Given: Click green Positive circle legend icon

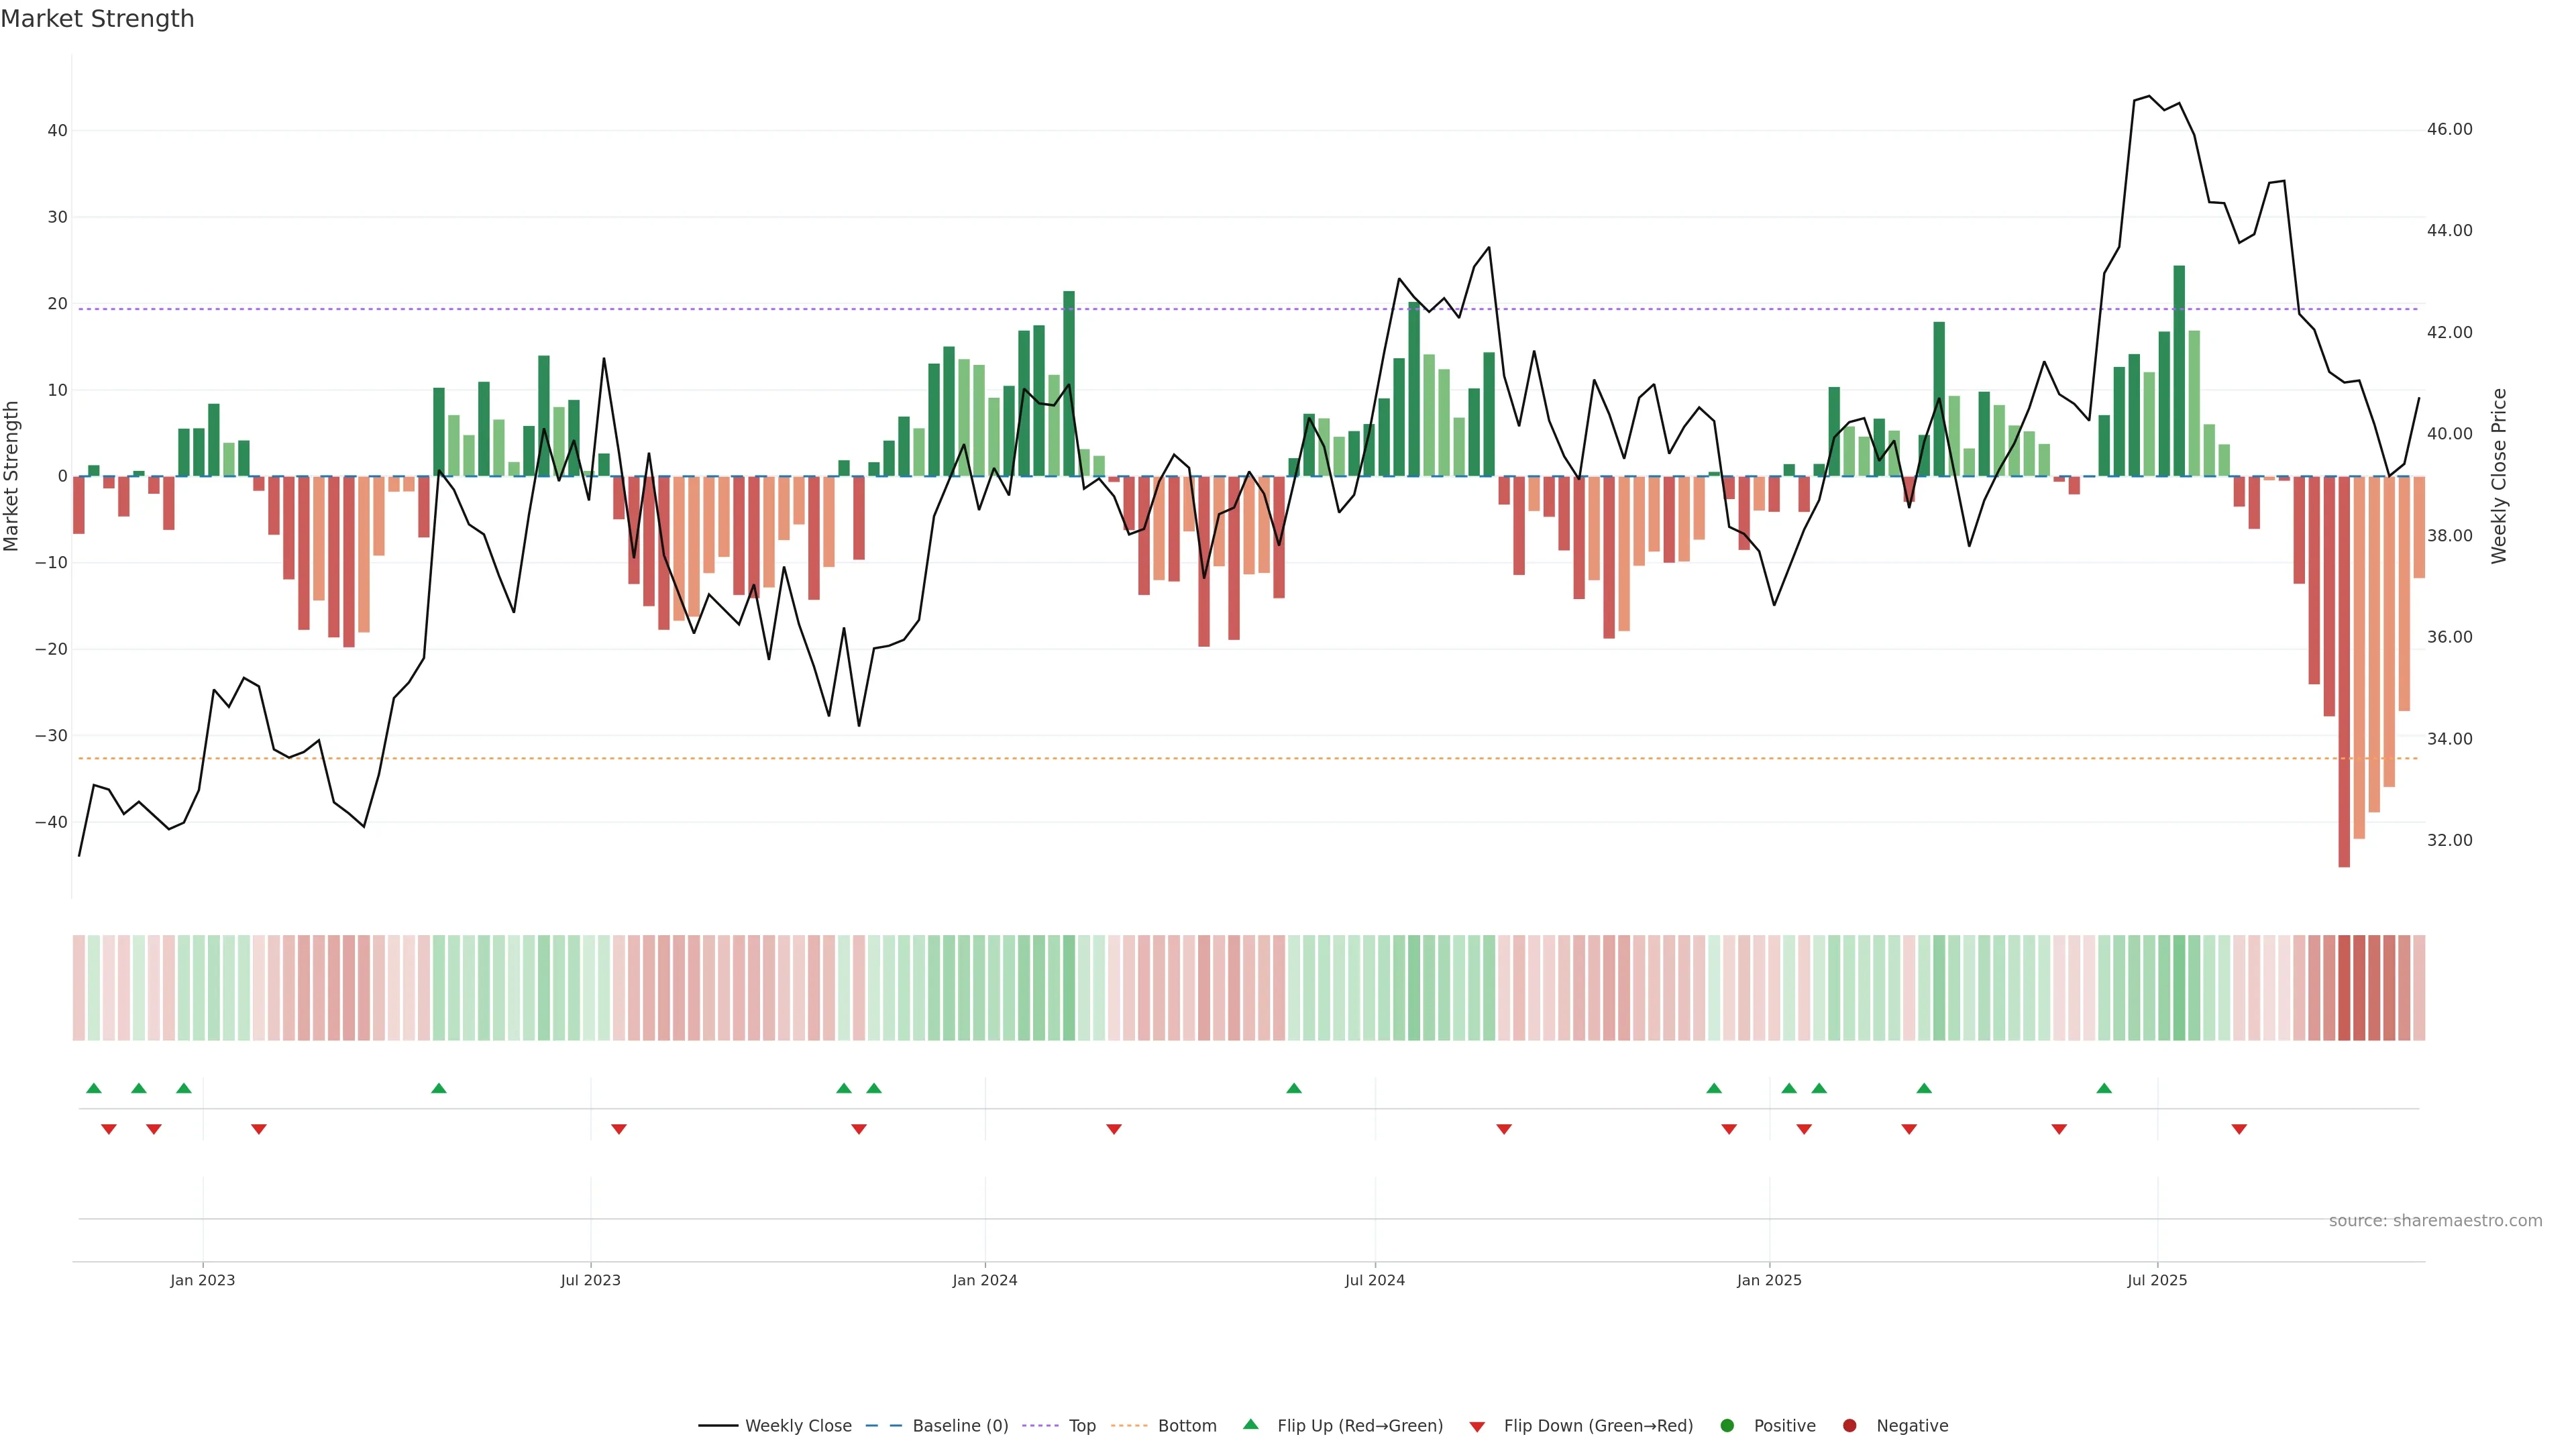Looking at the screenshot, I should pyautogui.click(x=1727, y=1426).
